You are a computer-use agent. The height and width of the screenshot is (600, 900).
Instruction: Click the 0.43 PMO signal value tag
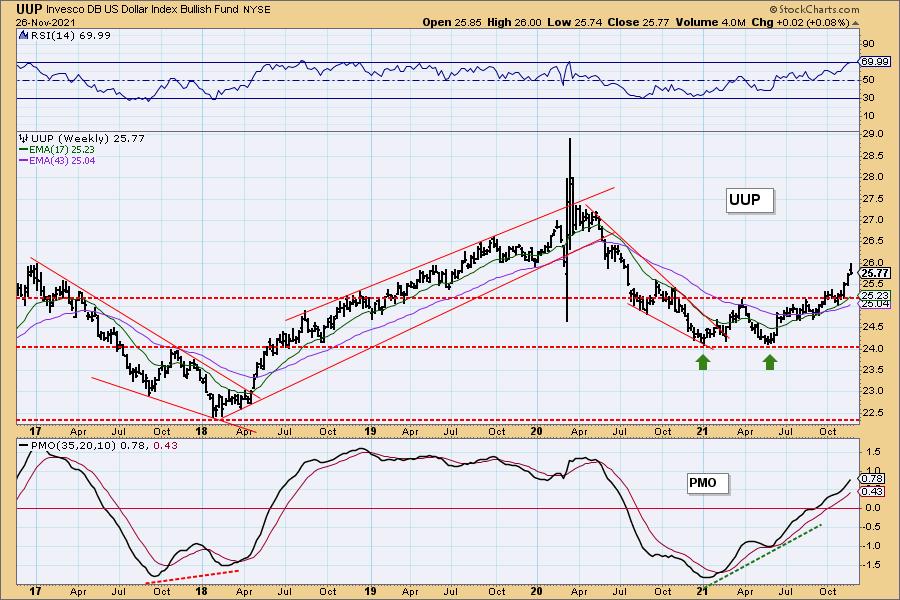click(872, 490)
